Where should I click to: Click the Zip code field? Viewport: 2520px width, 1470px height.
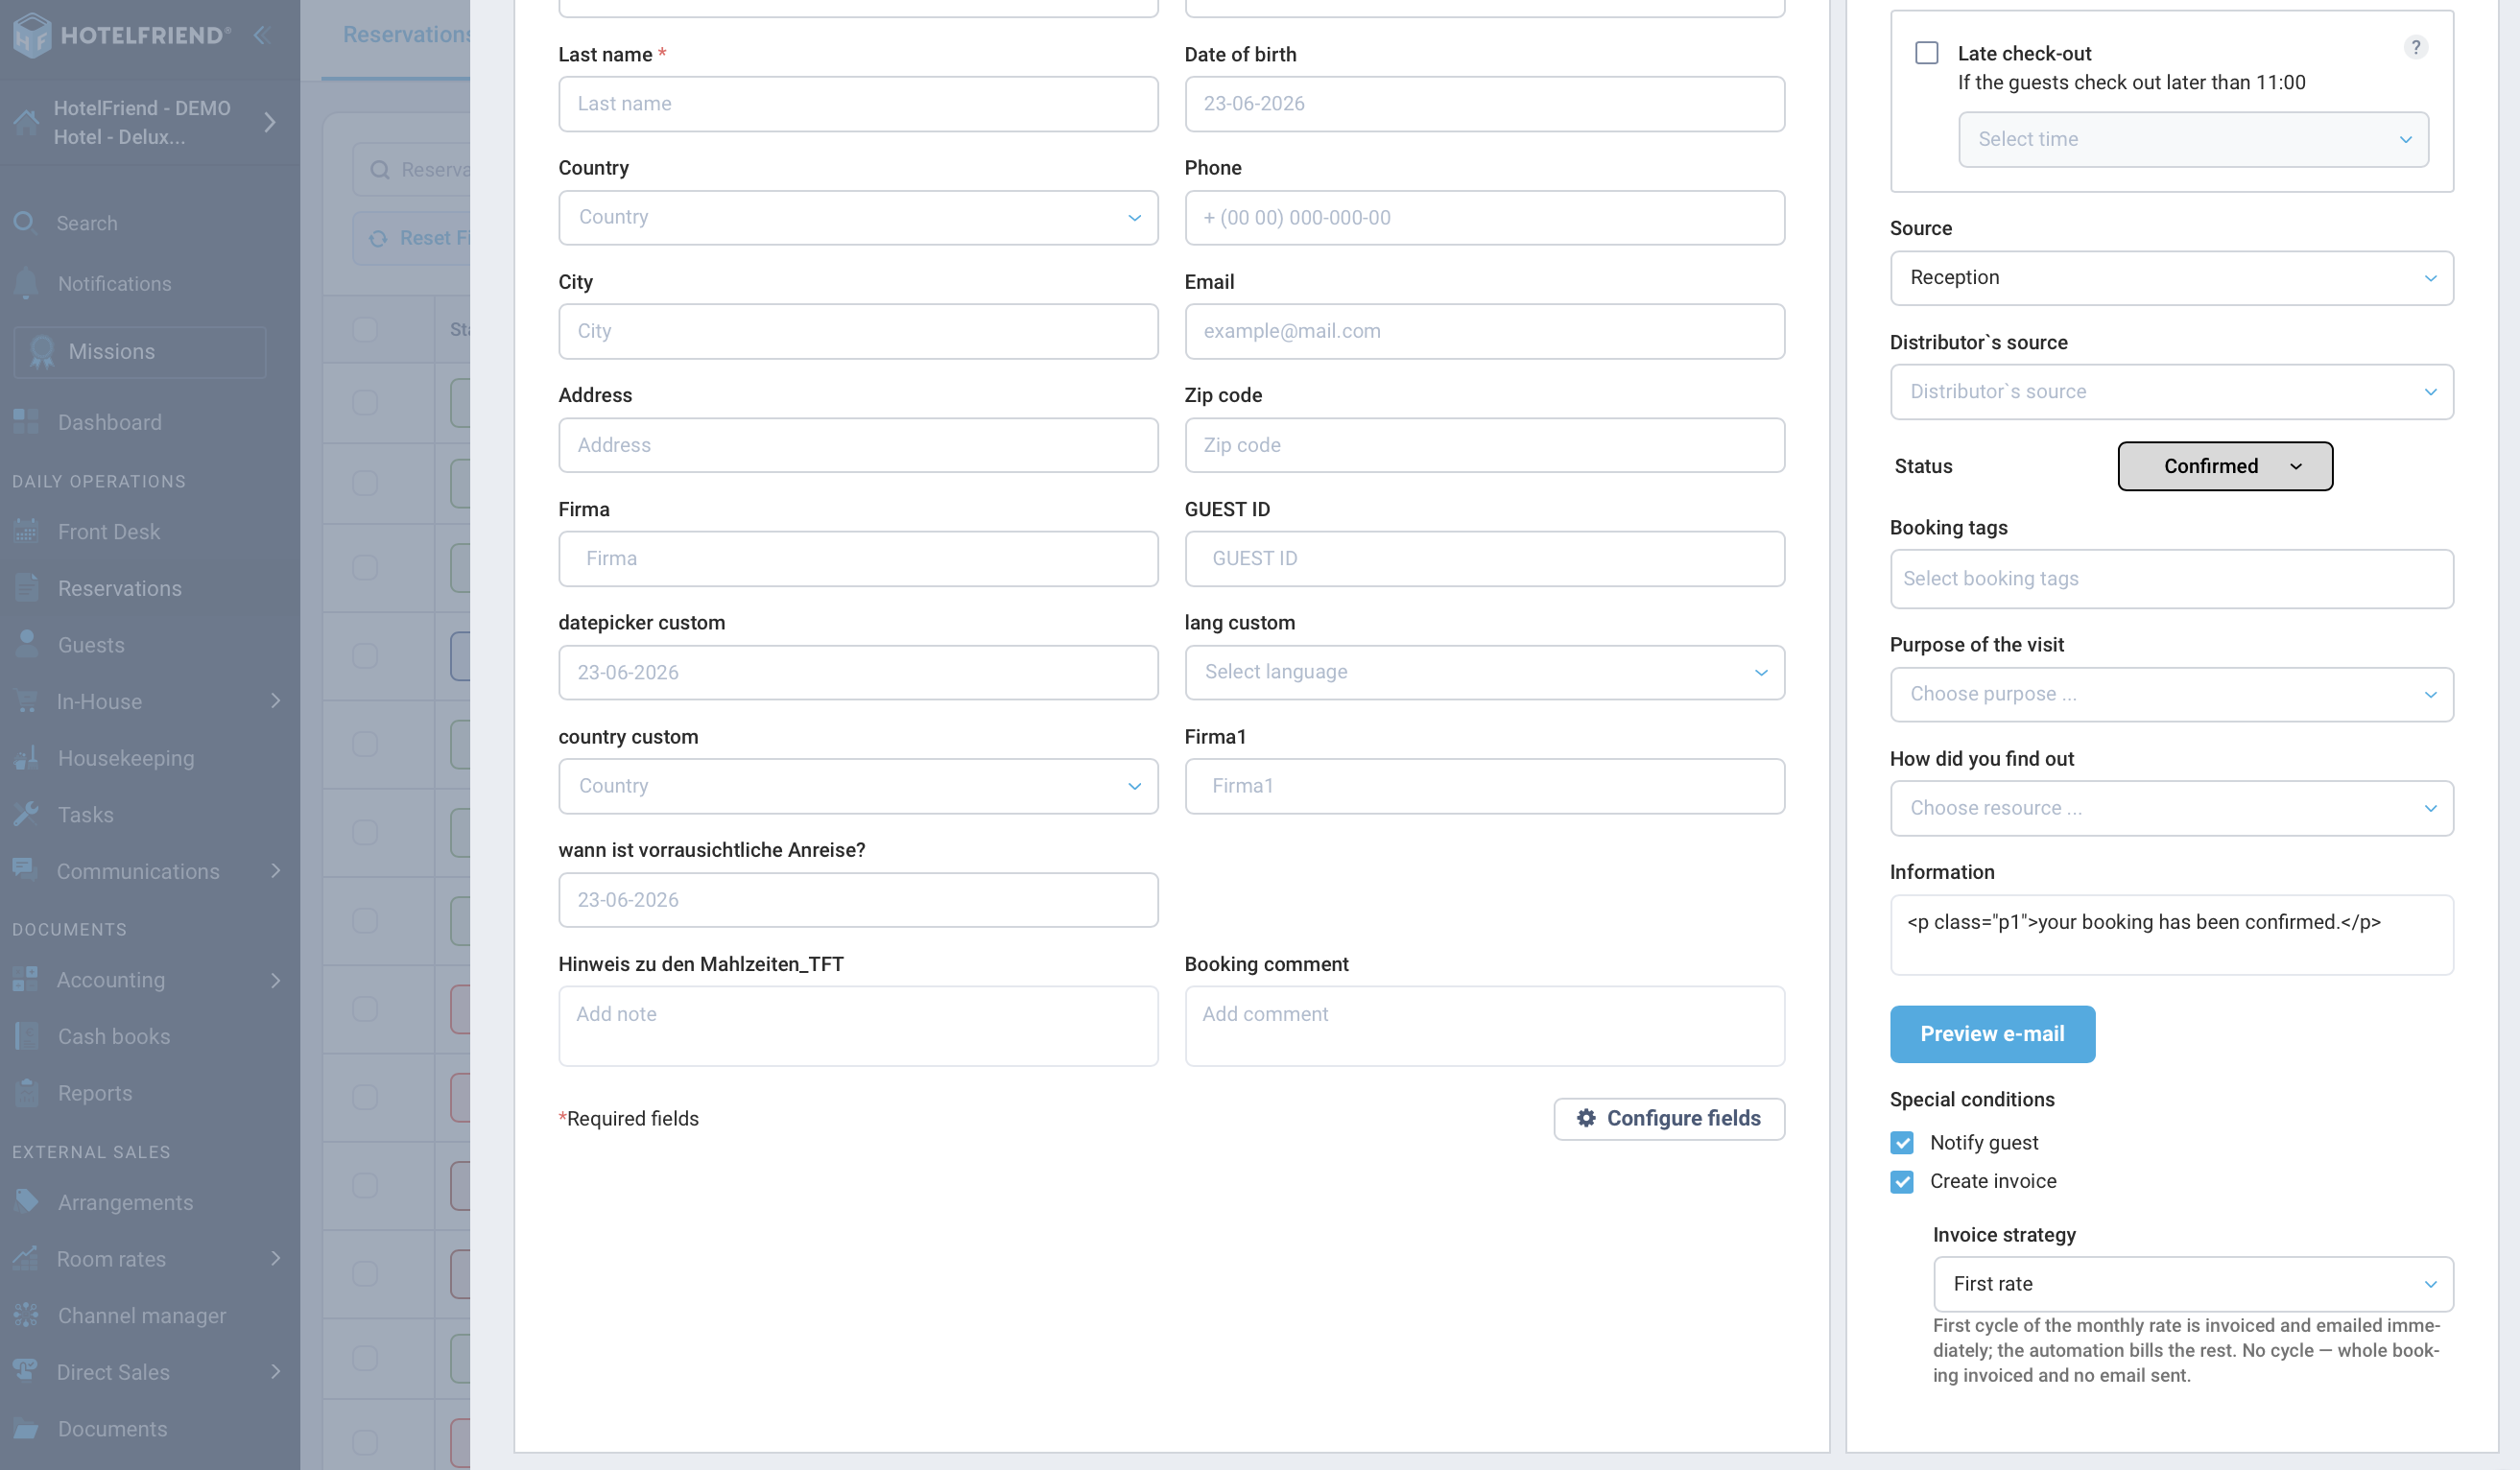click(x=1484, y=445)
